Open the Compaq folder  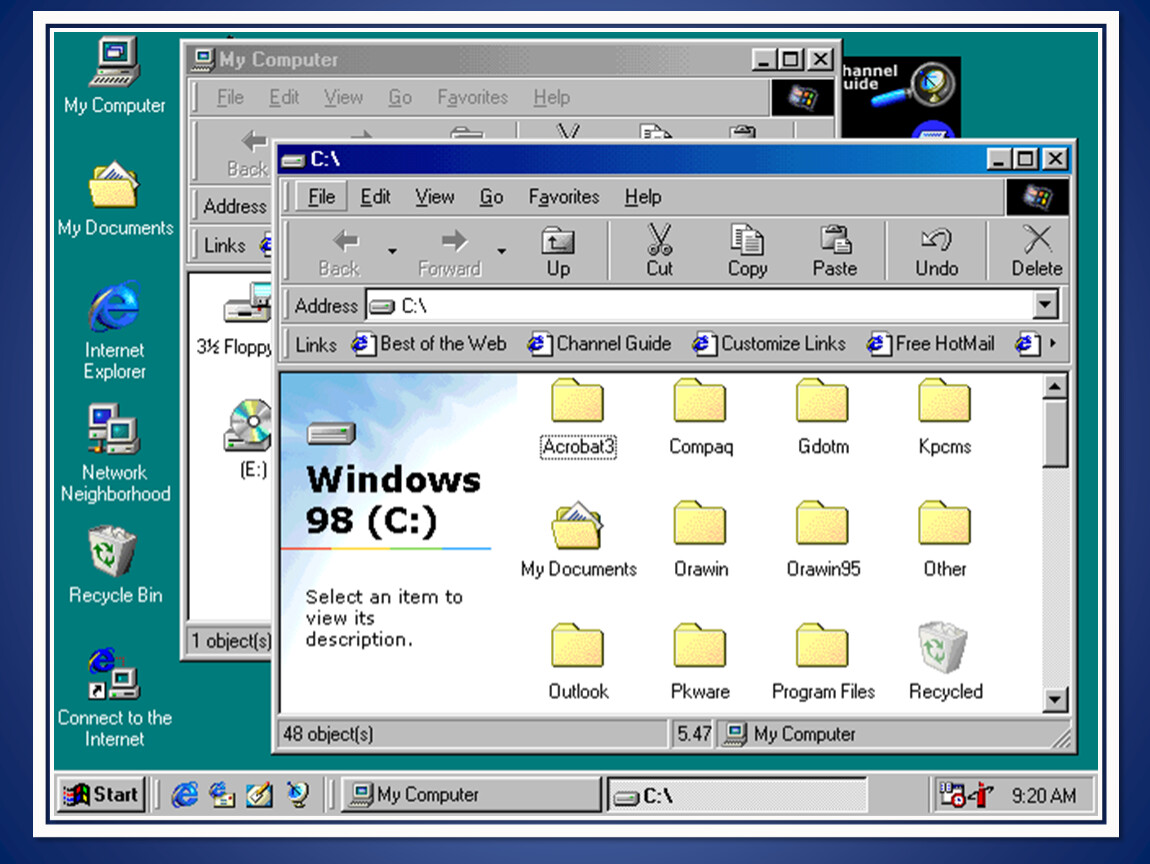coord(700,417)
